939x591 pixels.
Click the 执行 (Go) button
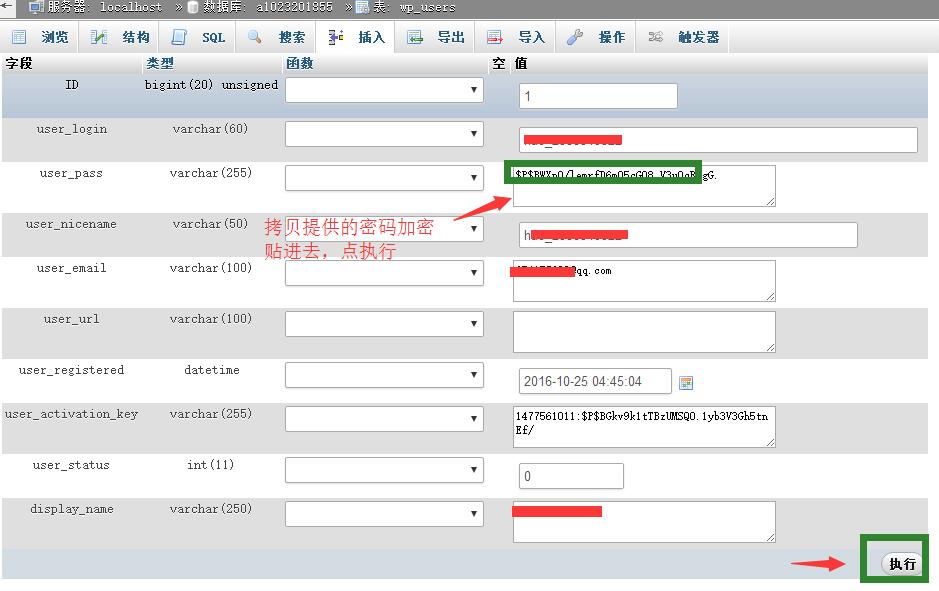(901, 563)
